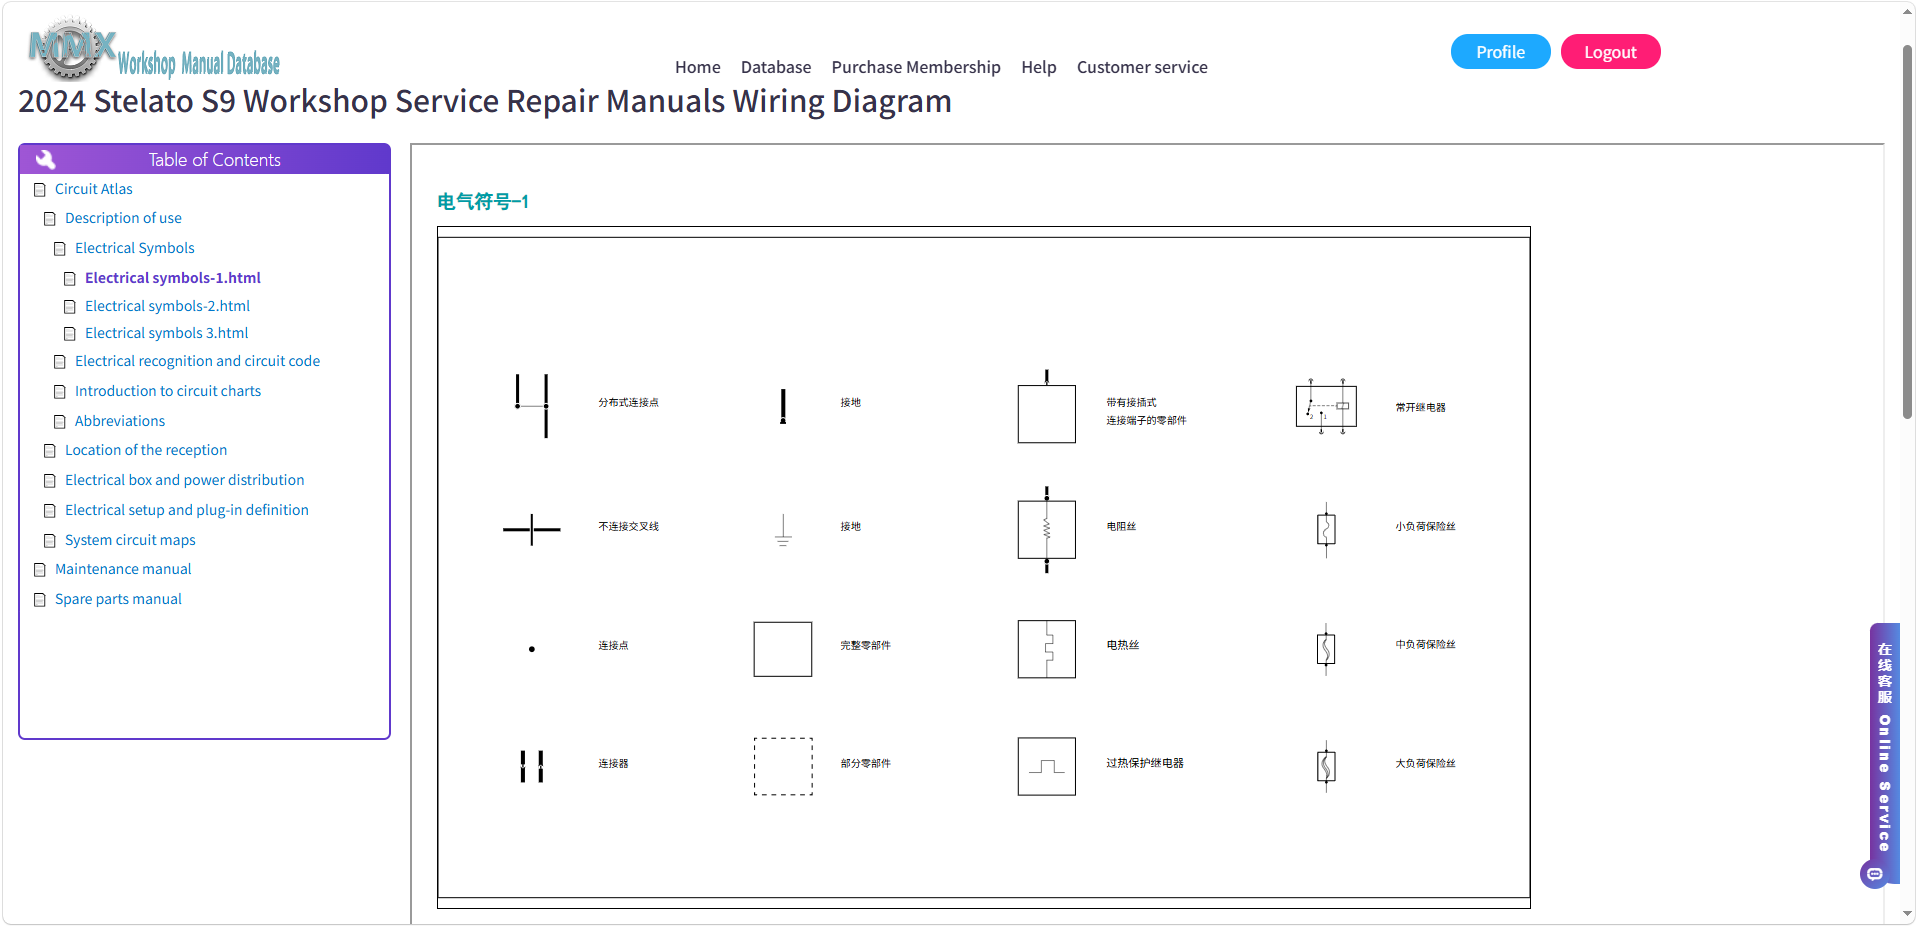Click the icon beside Electrical setup and plug-in definition

point(50,511)
